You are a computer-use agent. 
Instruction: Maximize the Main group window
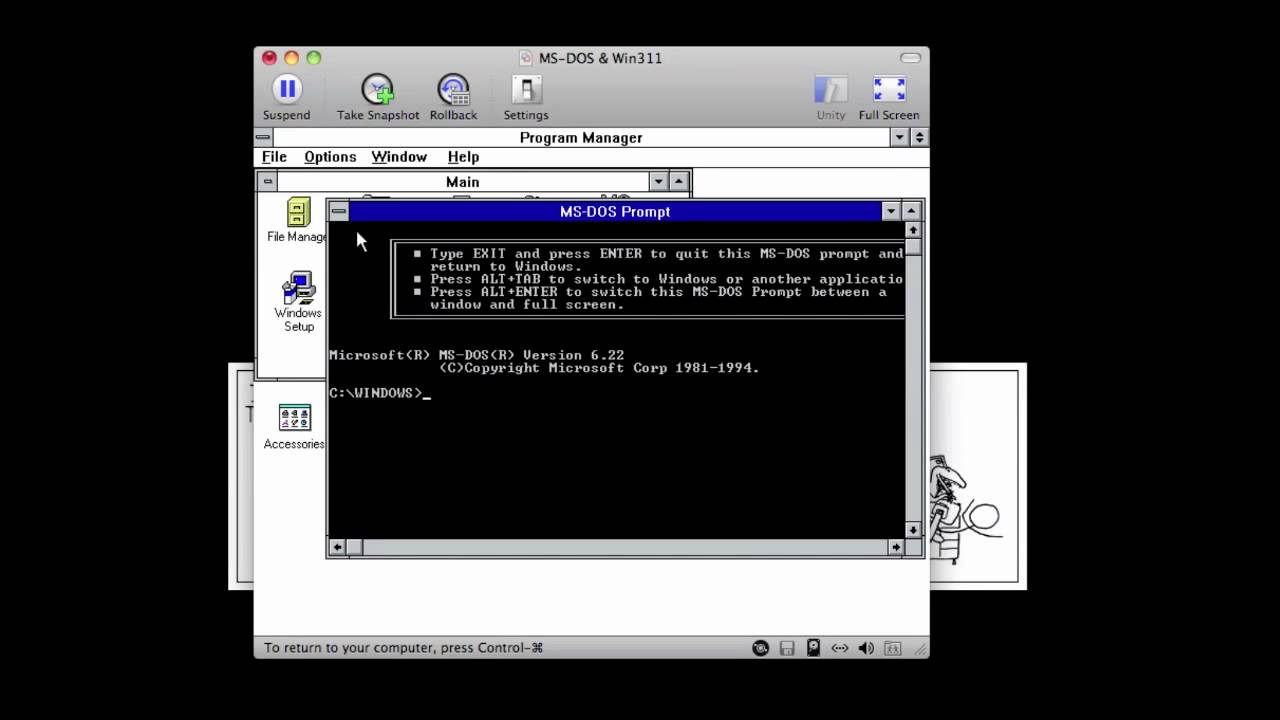coord(679,182)
